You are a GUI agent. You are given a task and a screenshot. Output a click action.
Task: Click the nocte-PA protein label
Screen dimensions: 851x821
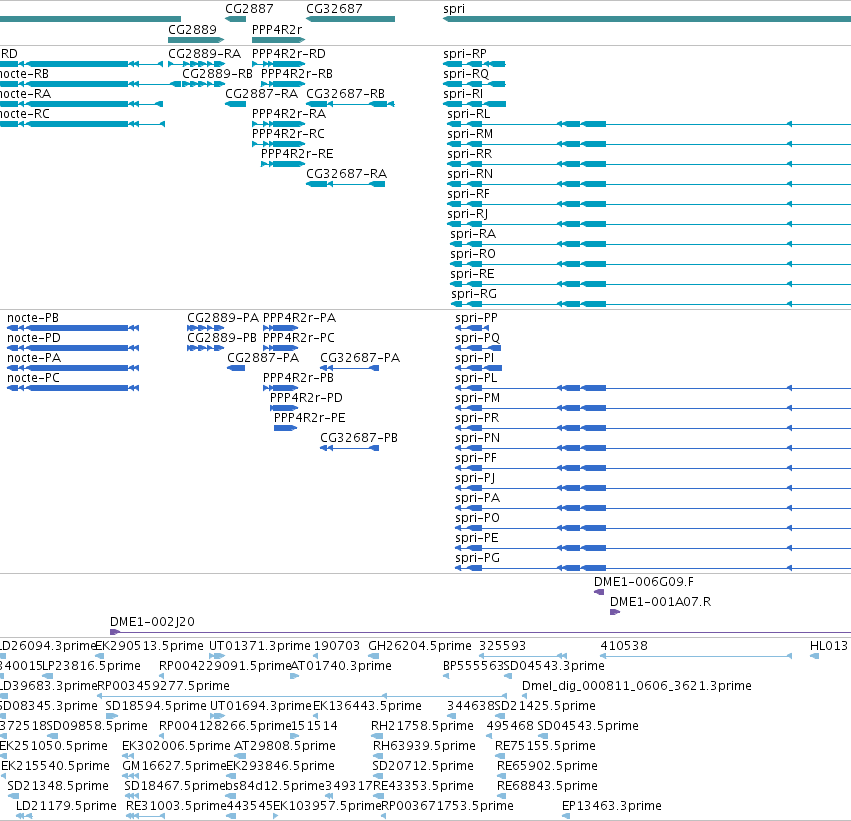click(x=34, y=358)
